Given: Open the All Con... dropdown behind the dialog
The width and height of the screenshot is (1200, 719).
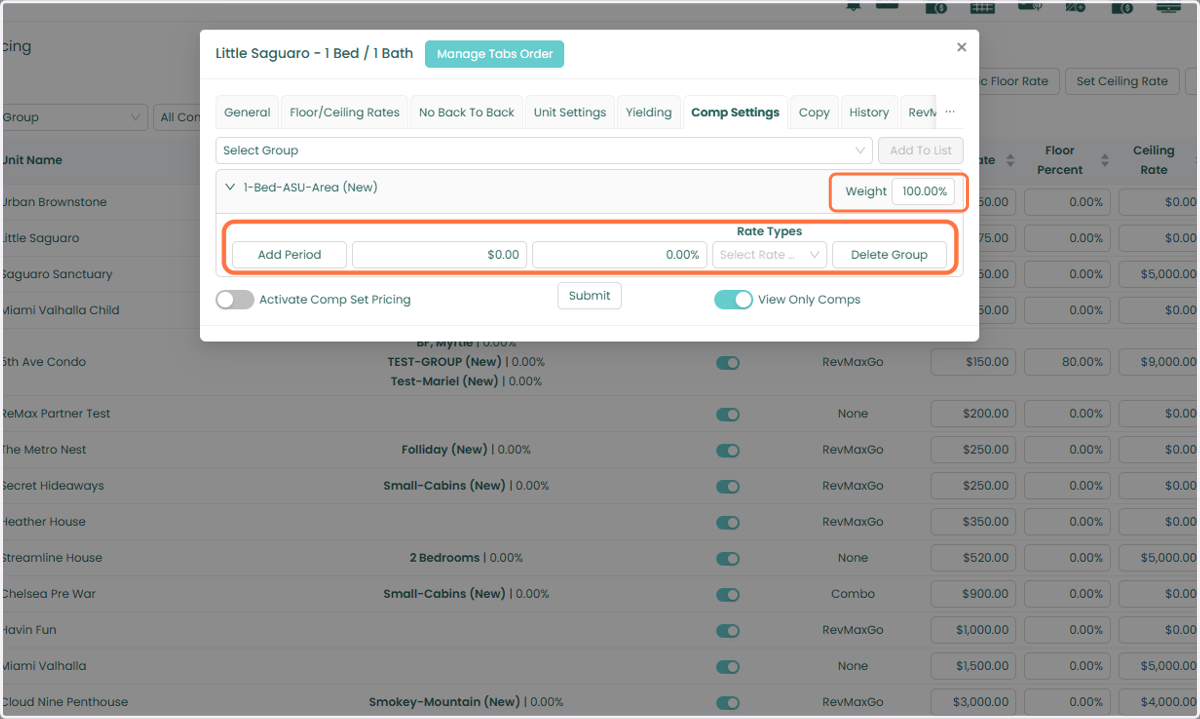Looking at the screenshot, I should coord(178,117).
